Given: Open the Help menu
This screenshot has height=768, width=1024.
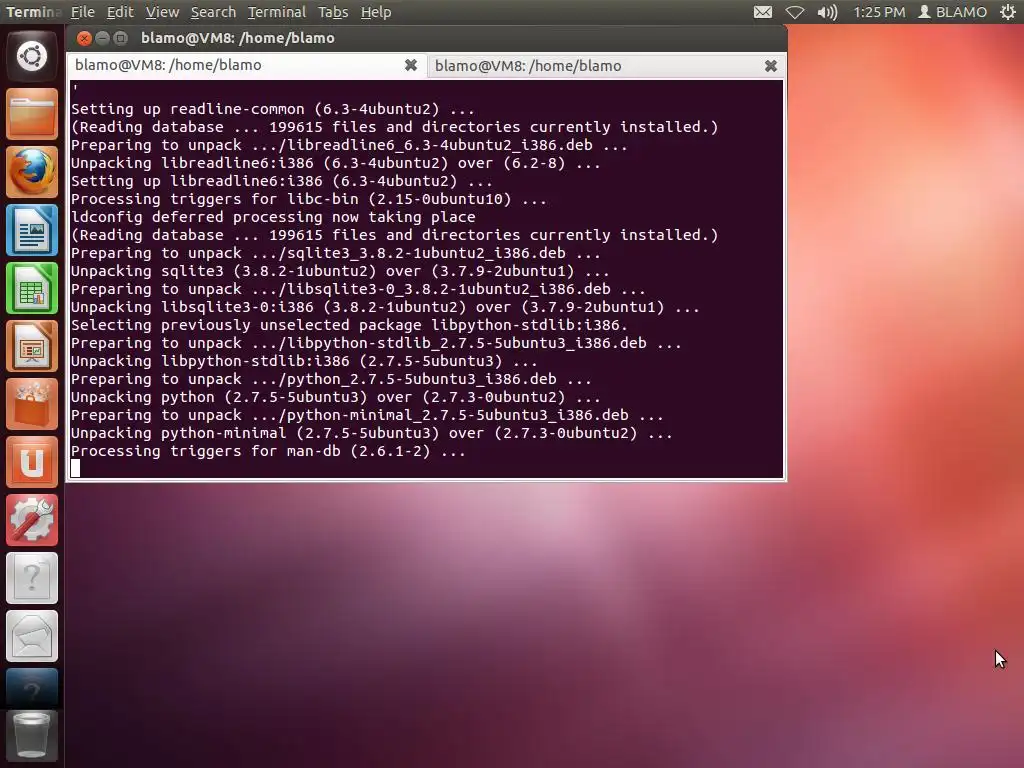Looking at the screenshot, I should tap(376, 12).
